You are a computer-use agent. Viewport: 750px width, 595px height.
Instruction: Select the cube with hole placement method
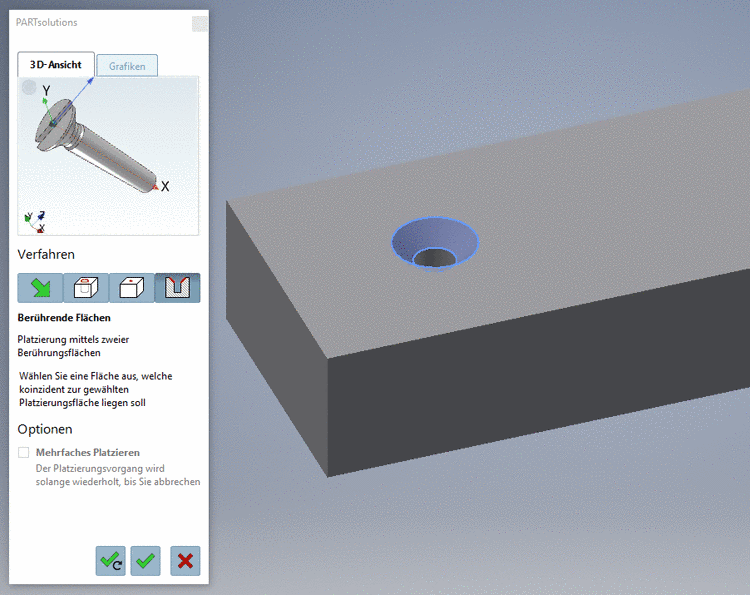coord(86,288)
